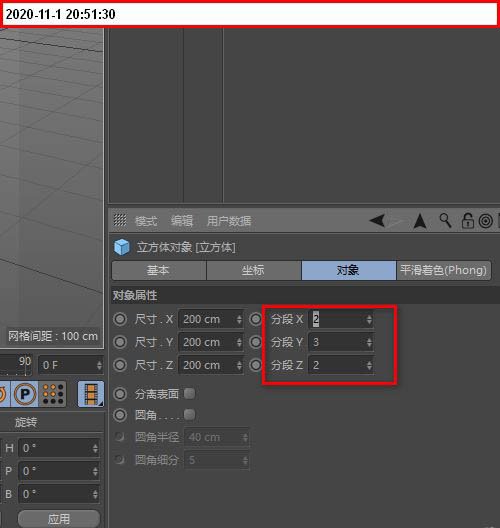Click stepper arrows of 尺寸 . X
This screenshot has height=528, width=500.
pos(239,319)
